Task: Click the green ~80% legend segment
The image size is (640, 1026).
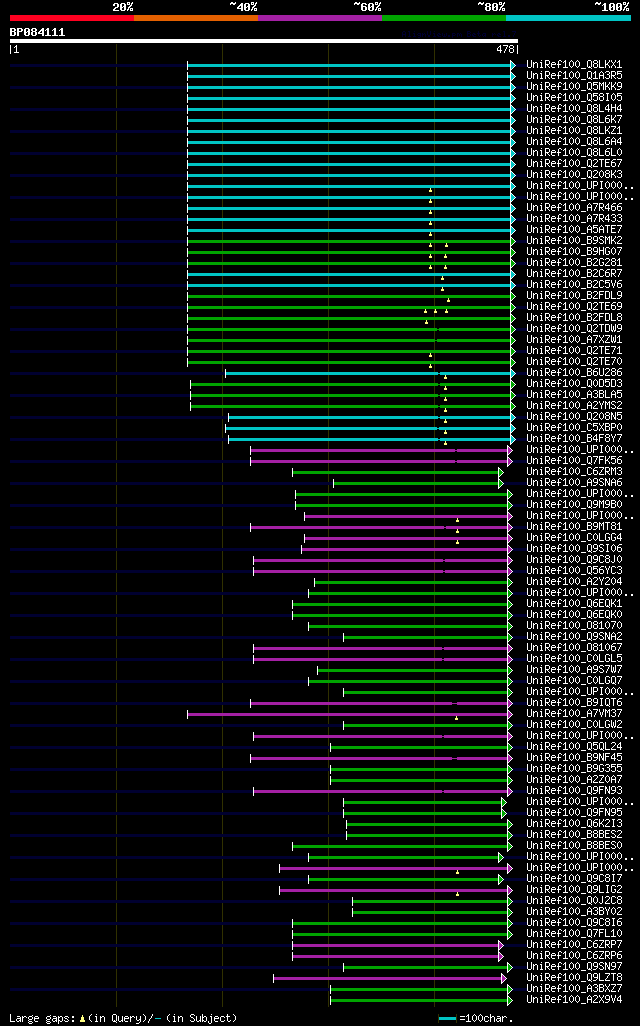Action: point(444,18)
